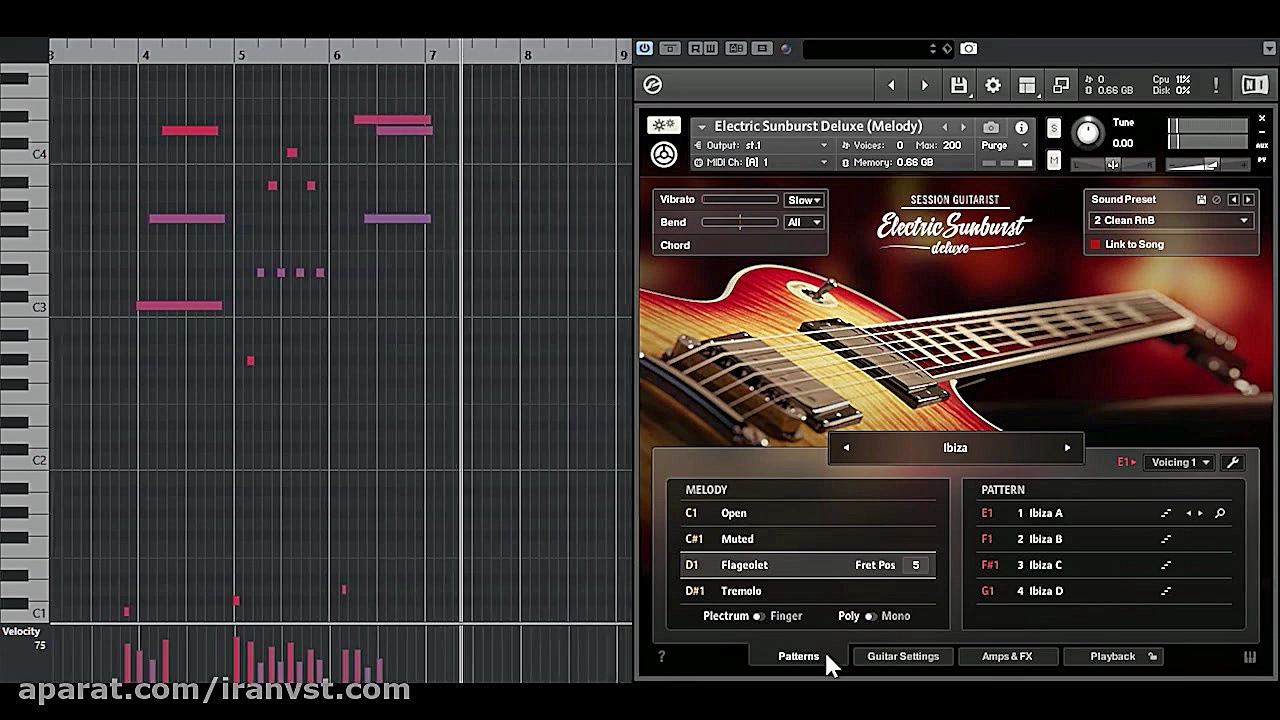
Task: Open the Amps & FX tab
Action: pos(1007,656)
